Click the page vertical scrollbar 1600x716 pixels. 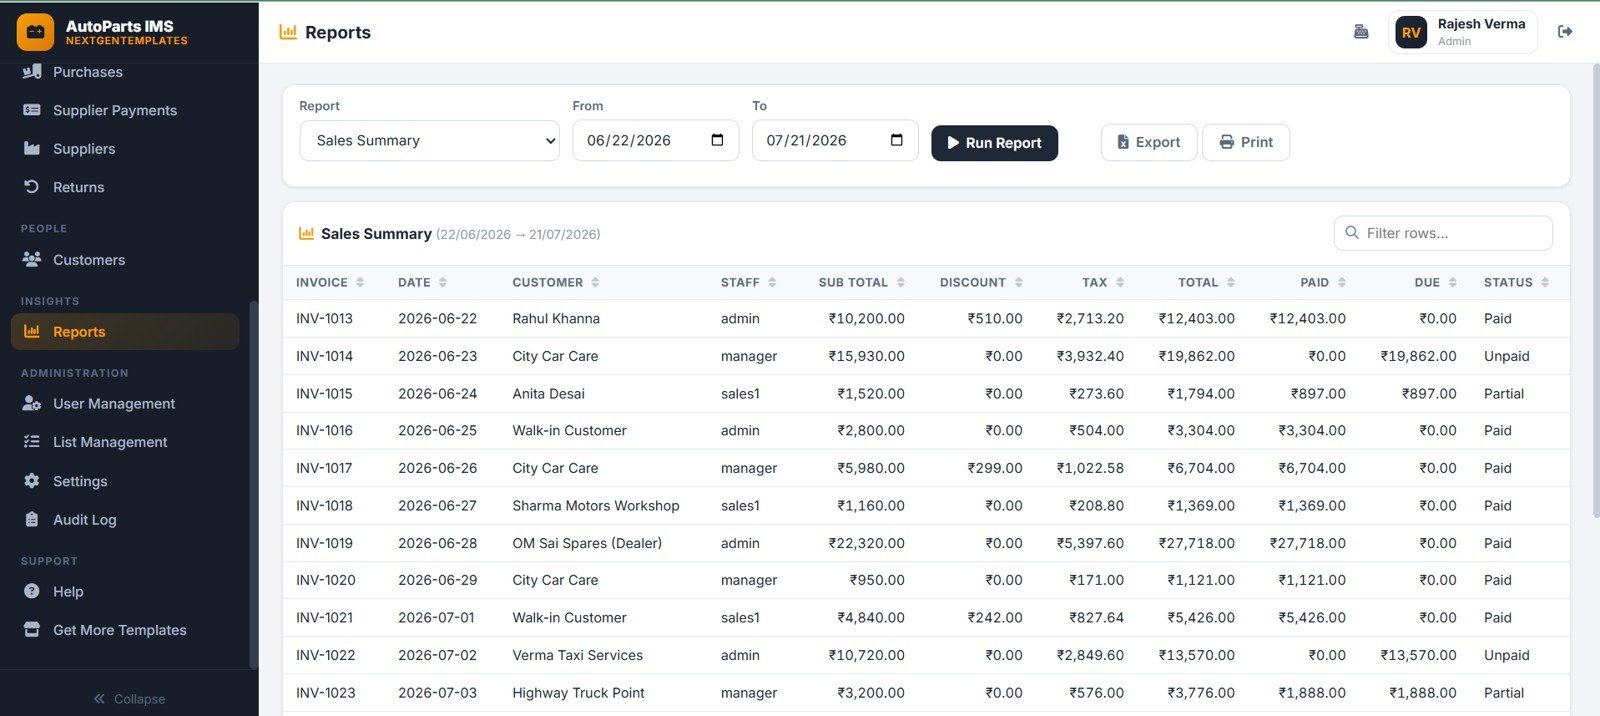click(x=1595, y=290)
